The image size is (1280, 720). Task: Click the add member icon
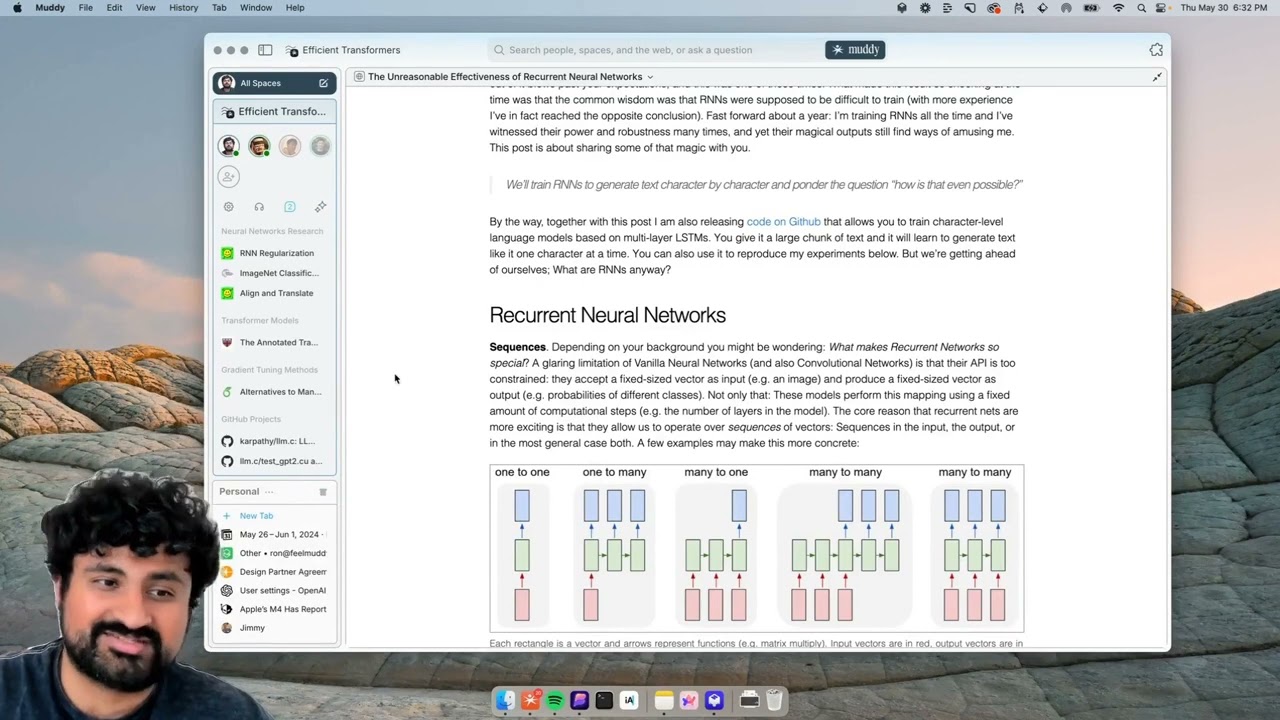point(229,177)
